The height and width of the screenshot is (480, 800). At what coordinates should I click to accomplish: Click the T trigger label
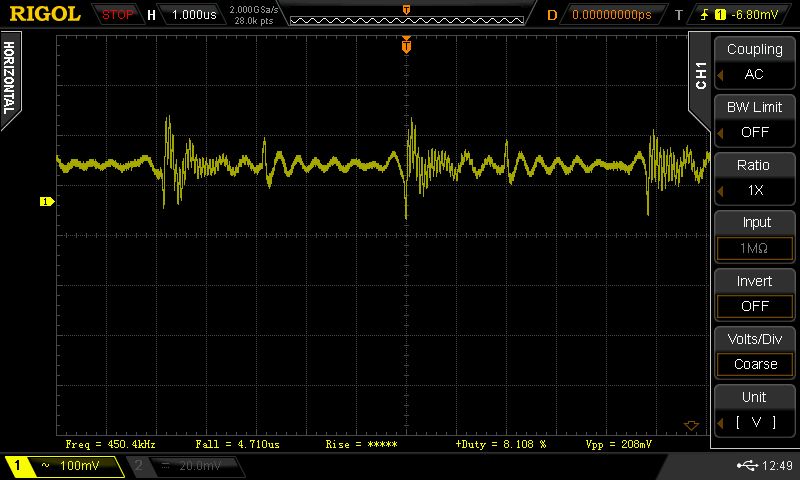coord(679,15)
